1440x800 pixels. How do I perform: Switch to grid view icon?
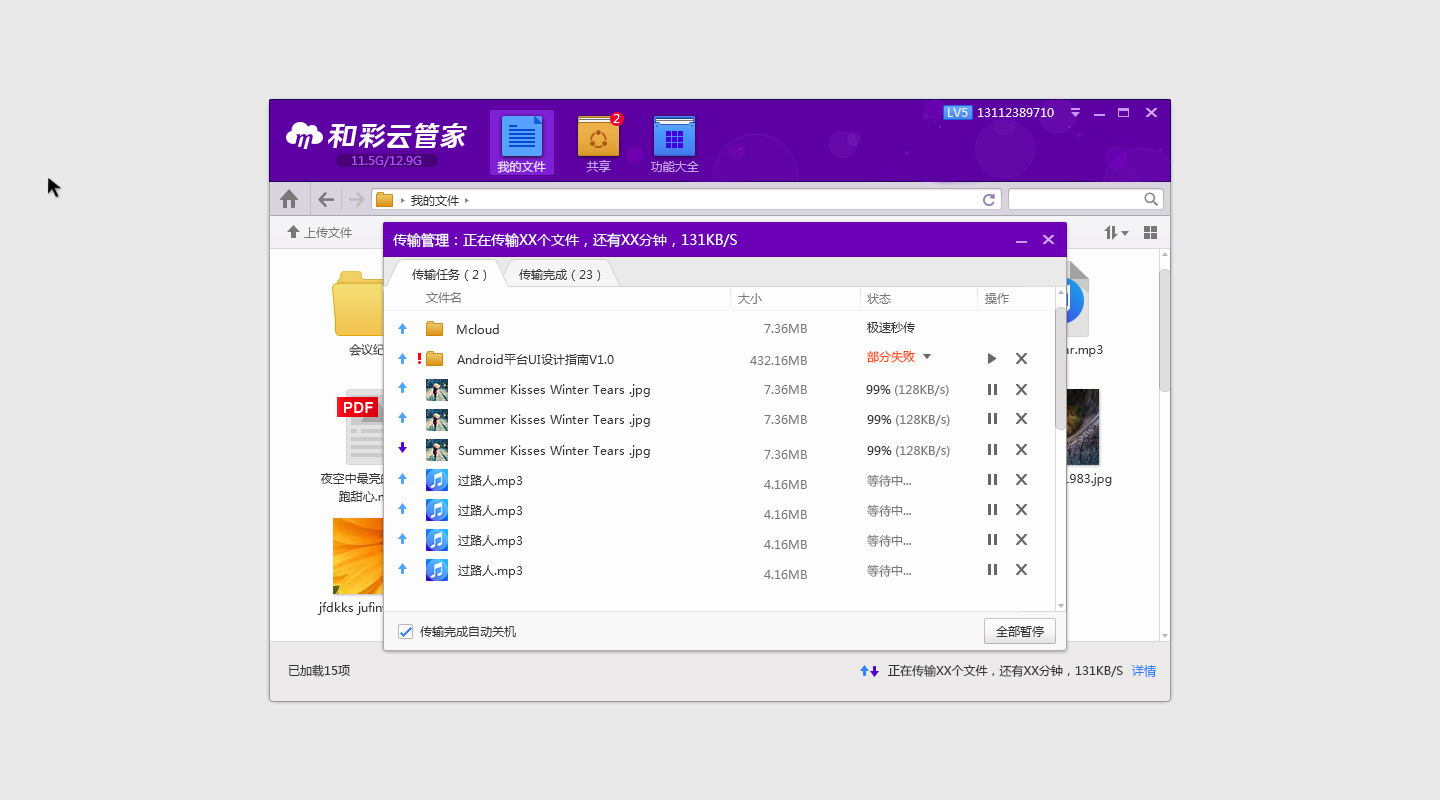point(1150,233)
